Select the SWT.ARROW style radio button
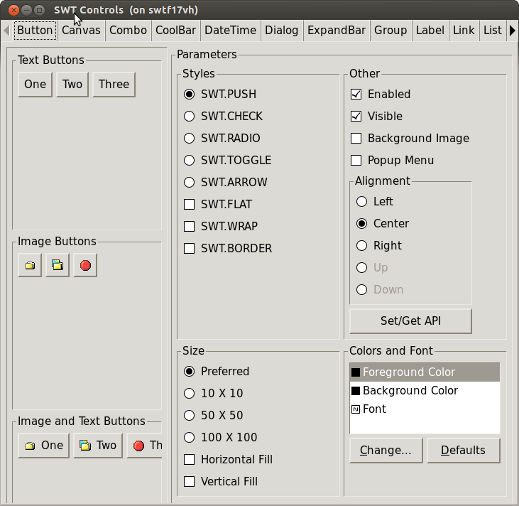Screen dimensions: 519x506 click(x=189, y=182)
